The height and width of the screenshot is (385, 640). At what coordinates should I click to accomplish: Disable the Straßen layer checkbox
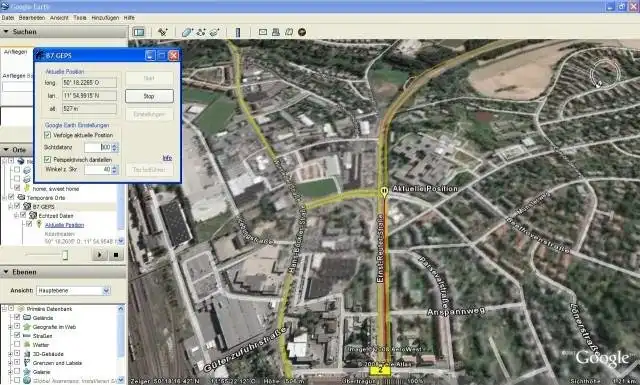(x=17, y=336)
